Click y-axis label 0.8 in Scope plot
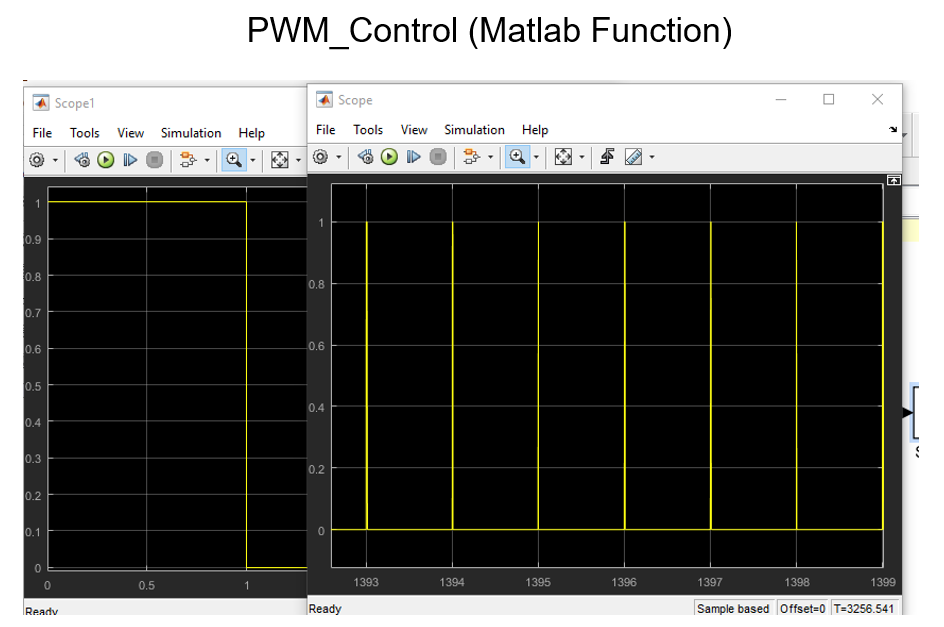The image size is (944, 627). (x=316, y=284)
